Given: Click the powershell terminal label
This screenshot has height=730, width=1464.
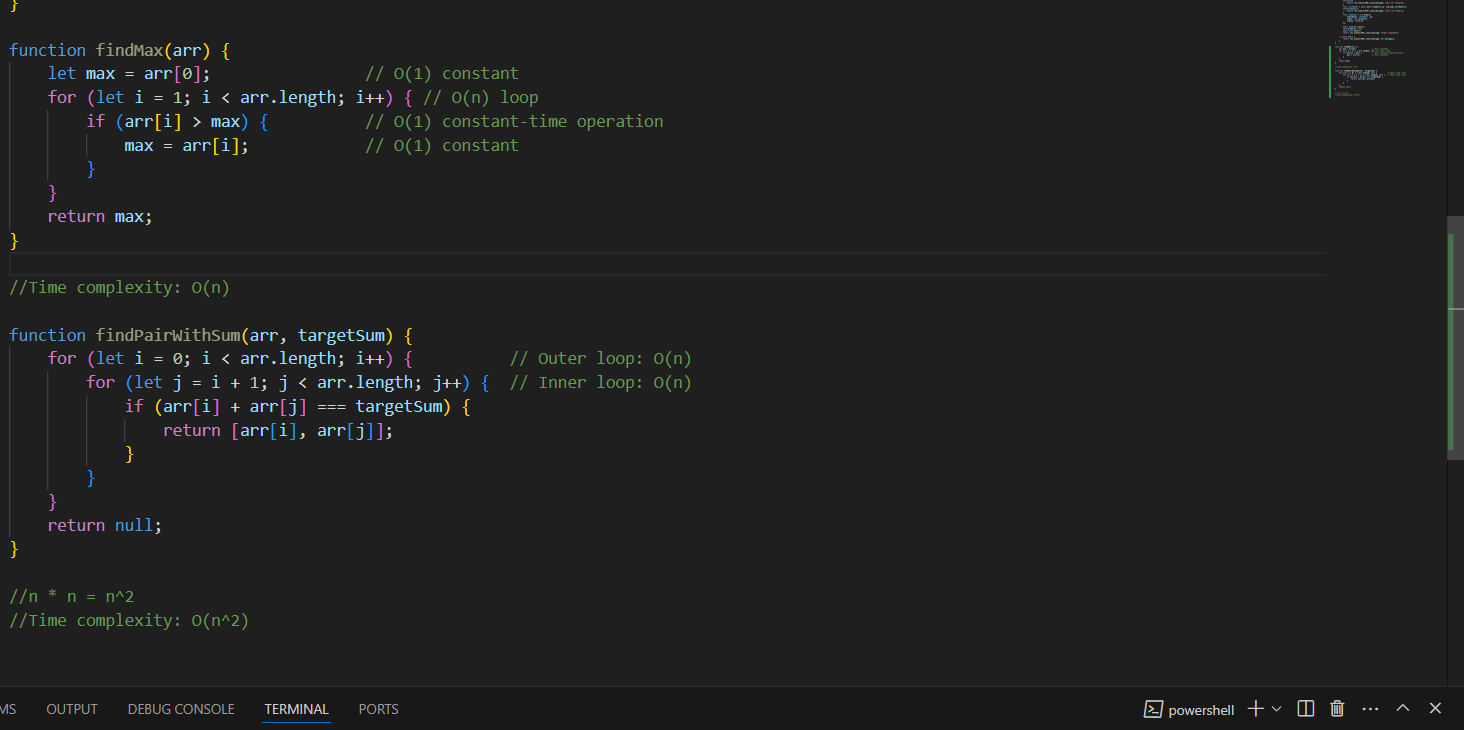Looking at the screenshot, I should (x=1201, y=710).
